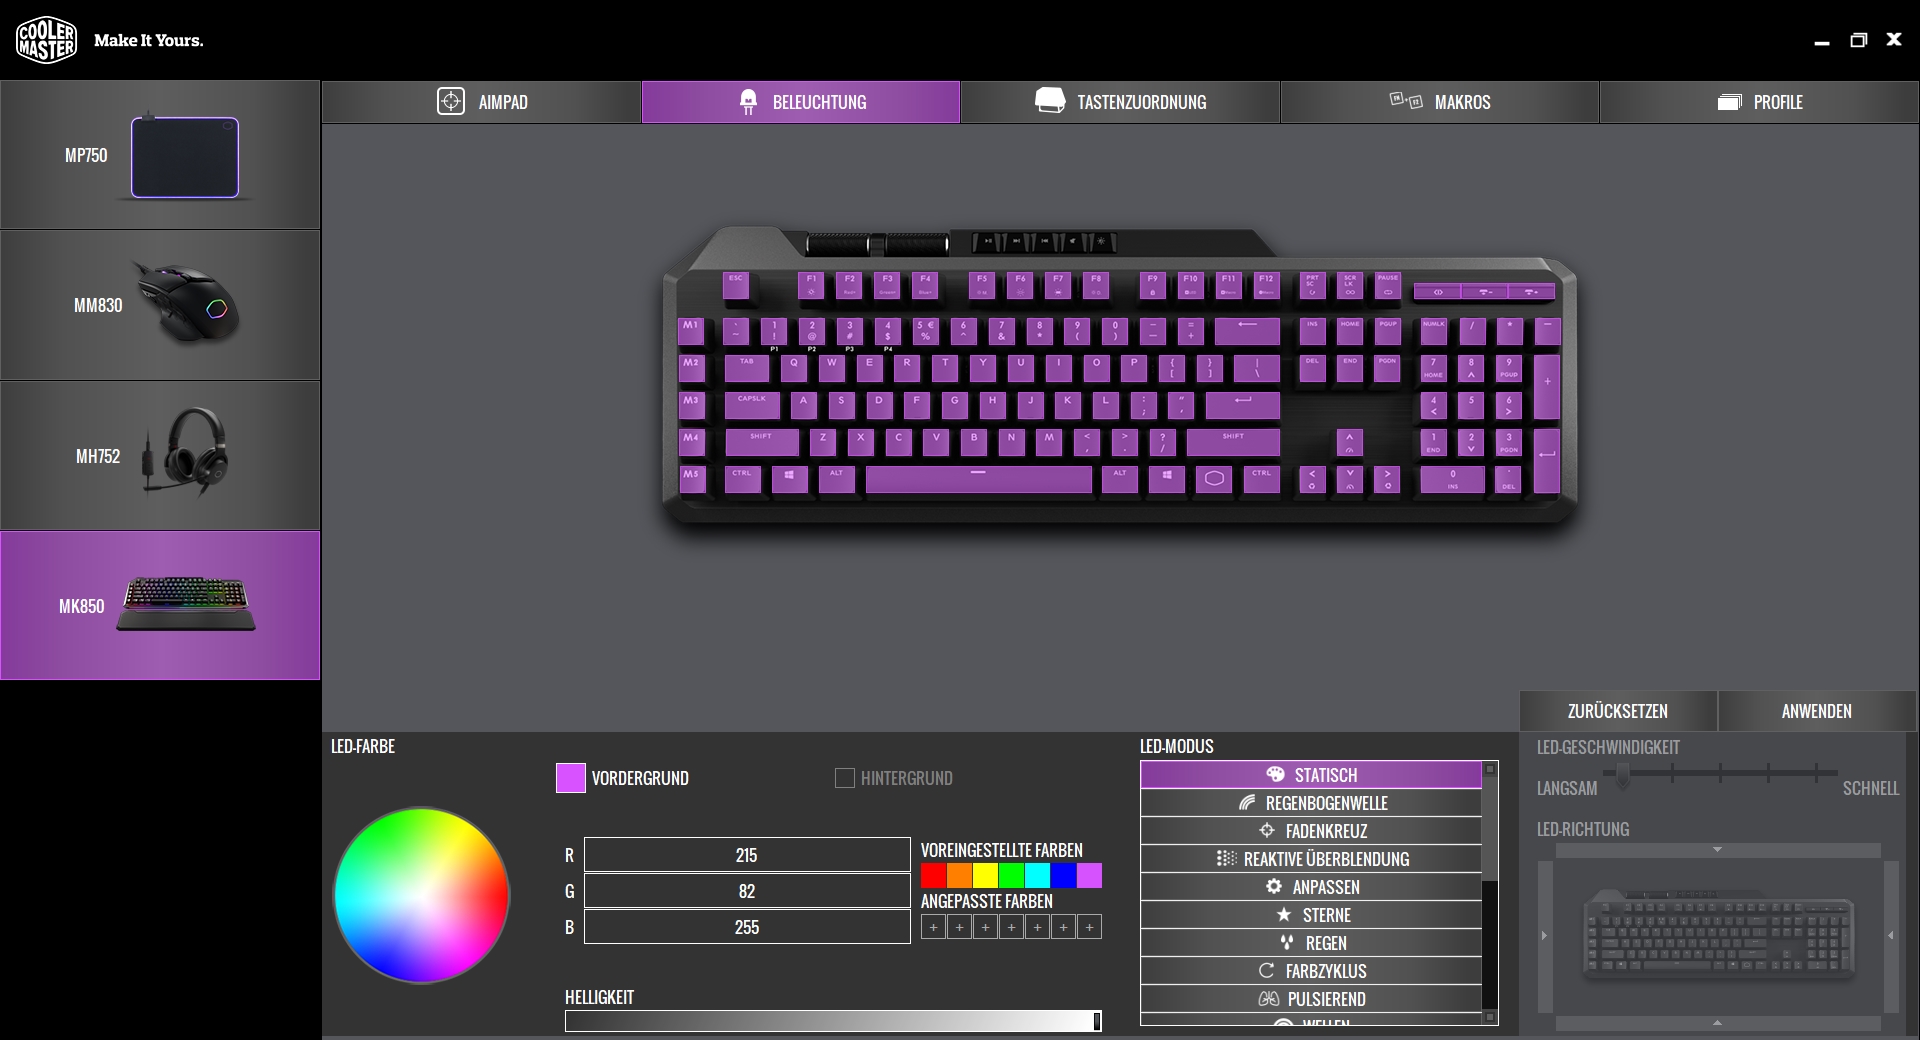Viewport: 1920px width, 1040px height.
Task: Click LED direction right arrow
Action: coord(1890,936)
